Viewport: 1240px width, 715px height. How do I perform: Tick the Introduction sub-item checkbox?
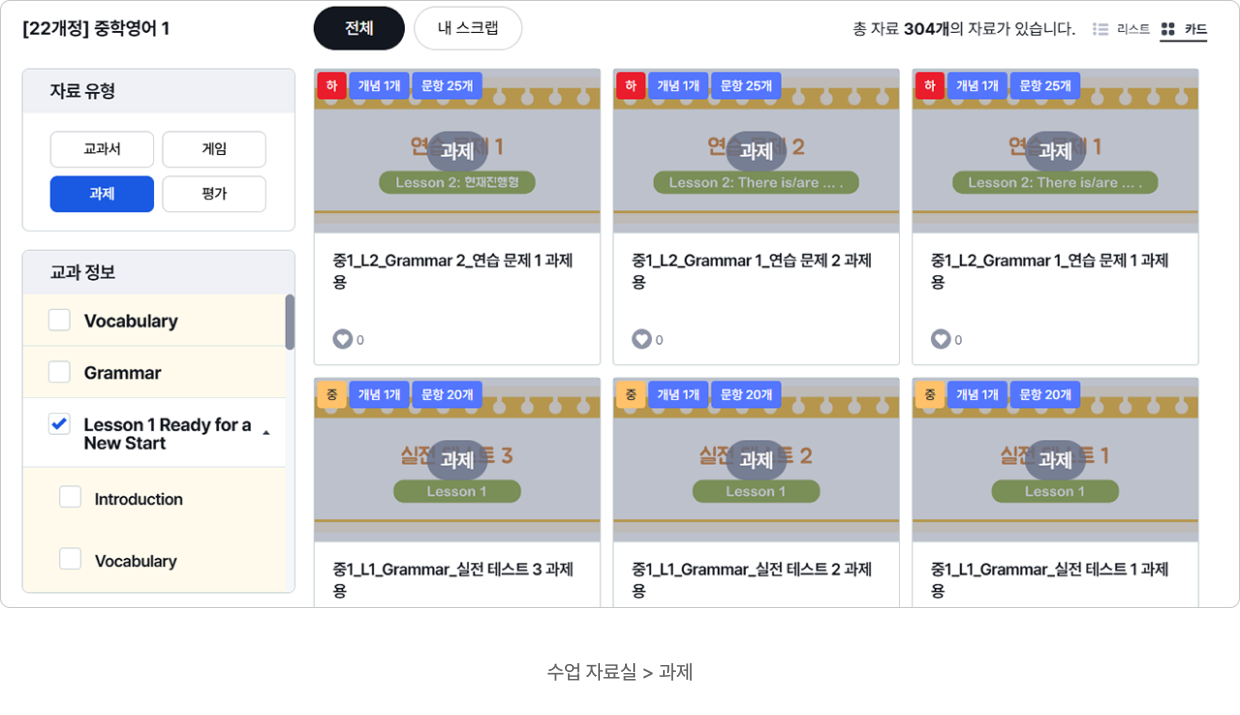pos(70,497)
